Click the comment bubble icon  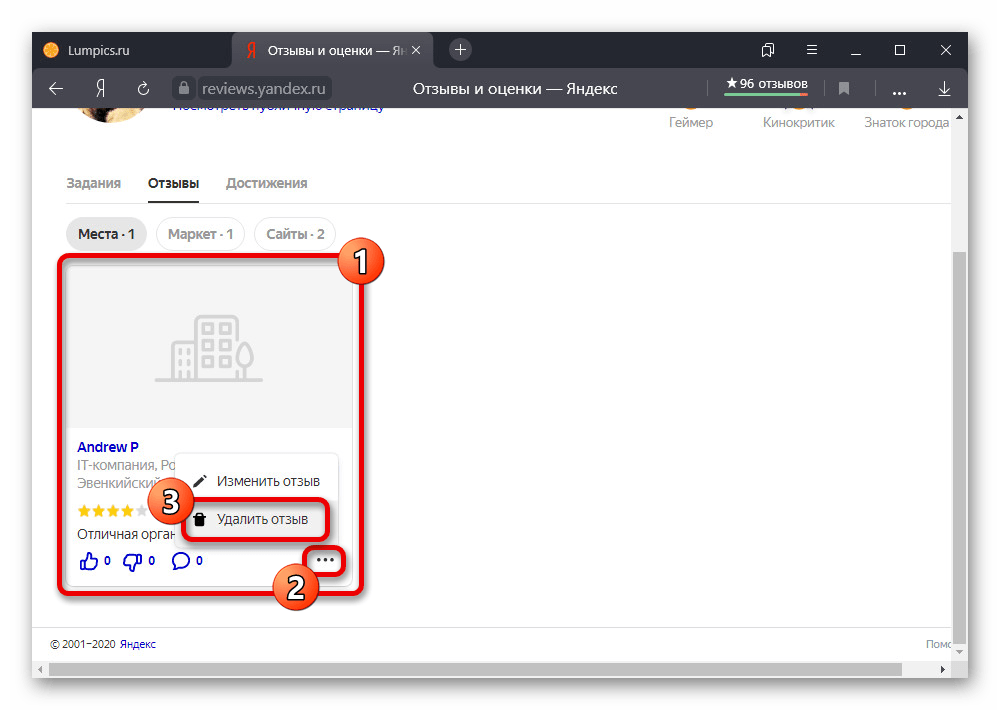coord(181,561)
